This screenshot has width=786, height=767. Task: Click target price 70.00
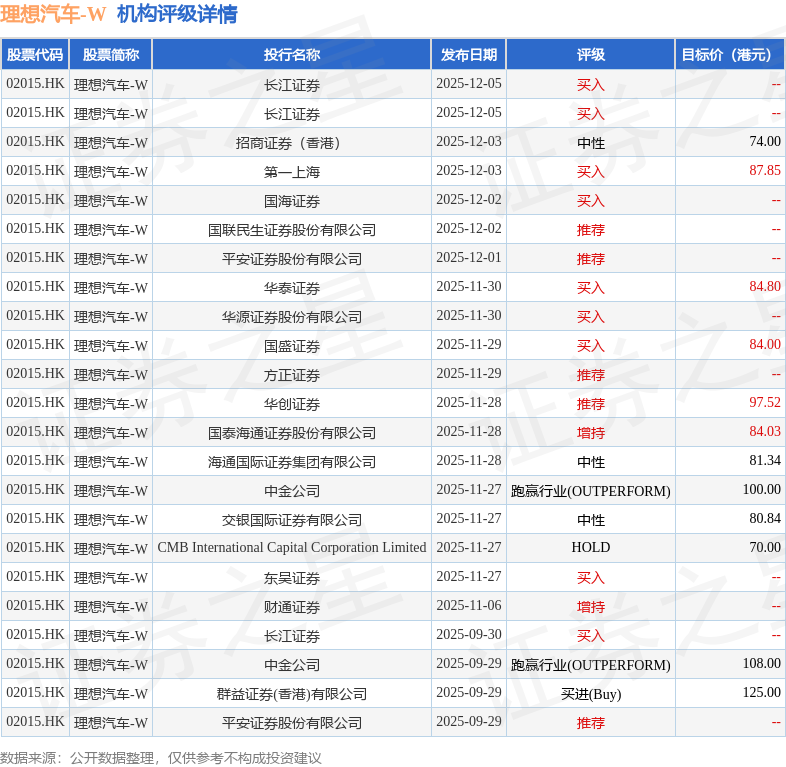point(765,547)
